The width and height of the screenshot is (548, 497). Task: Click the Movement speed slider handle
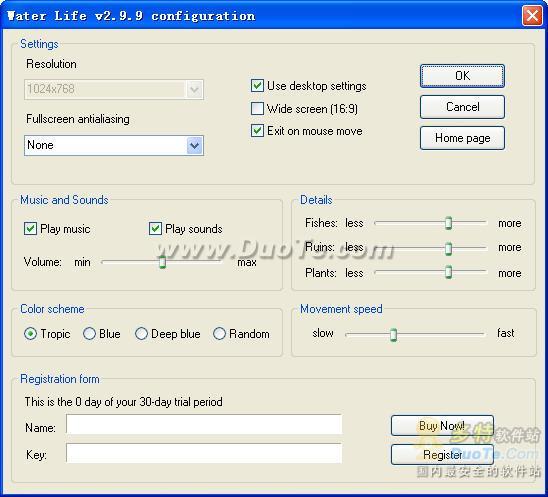[394, 335]
